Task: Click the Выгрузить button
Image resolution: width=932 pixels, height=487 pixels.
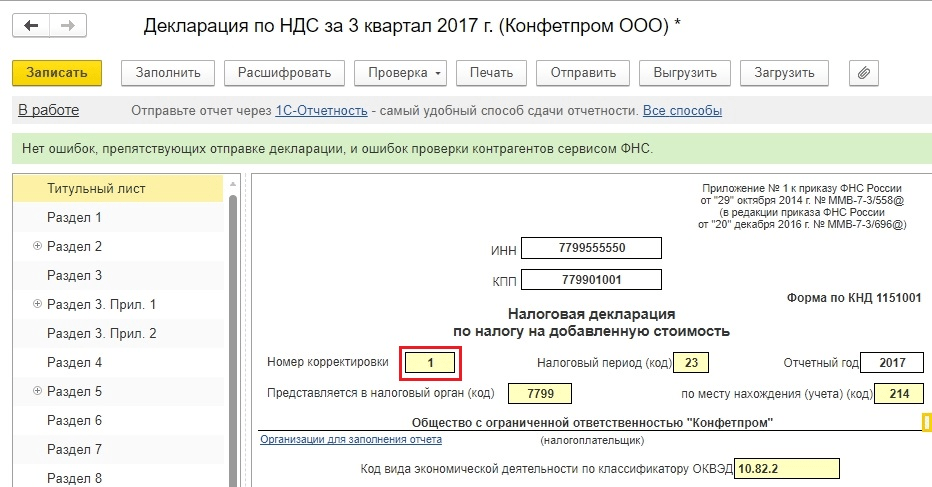Action: click(685, 73)
